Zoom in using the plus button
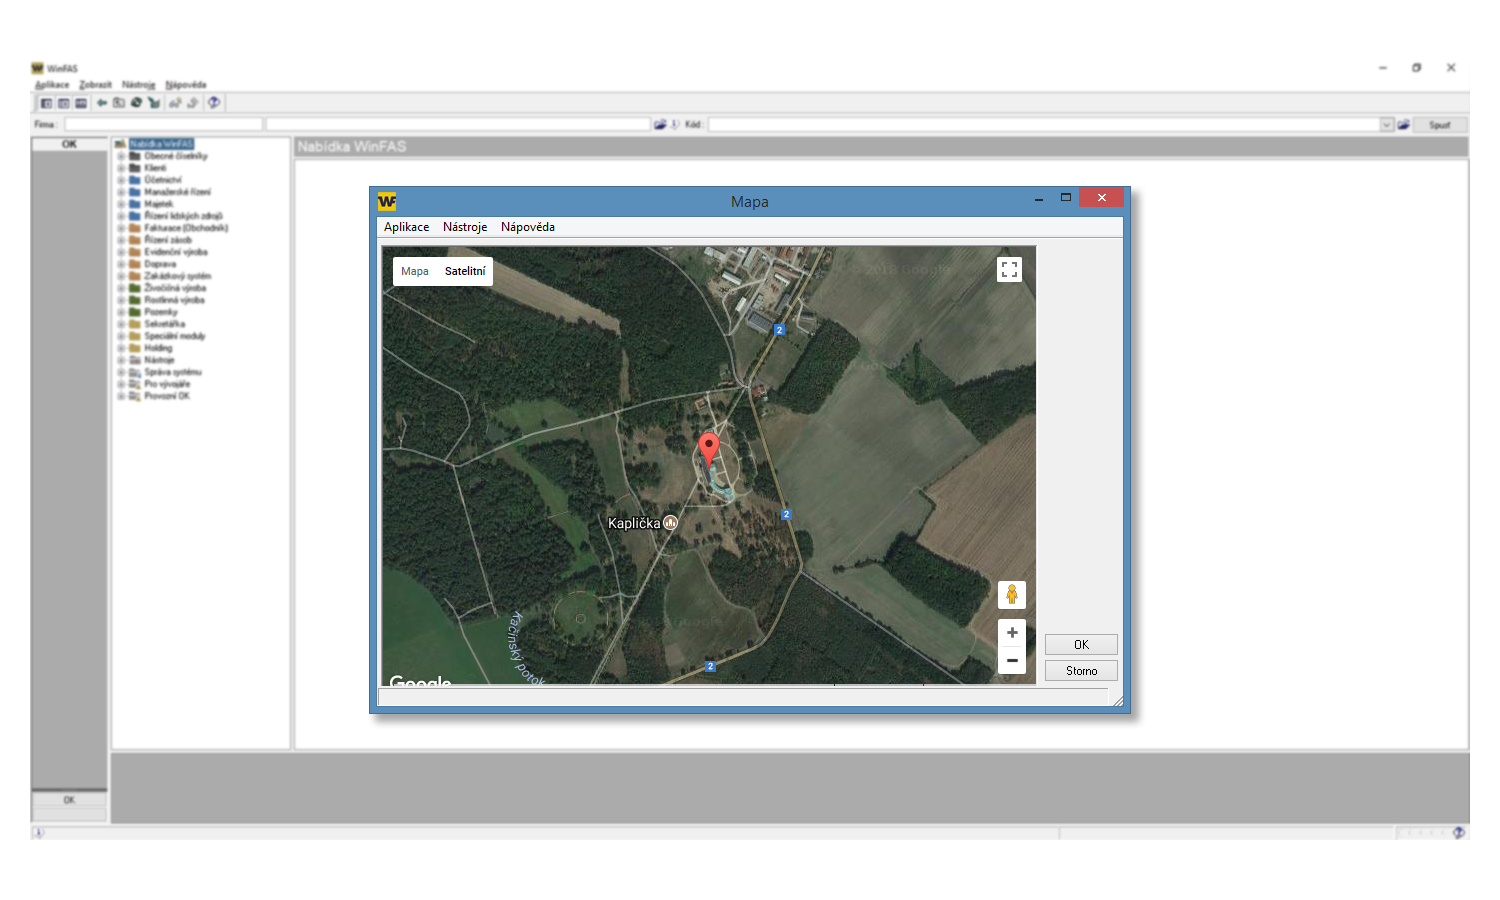The image size is (1500, 900). (1012, 633)
